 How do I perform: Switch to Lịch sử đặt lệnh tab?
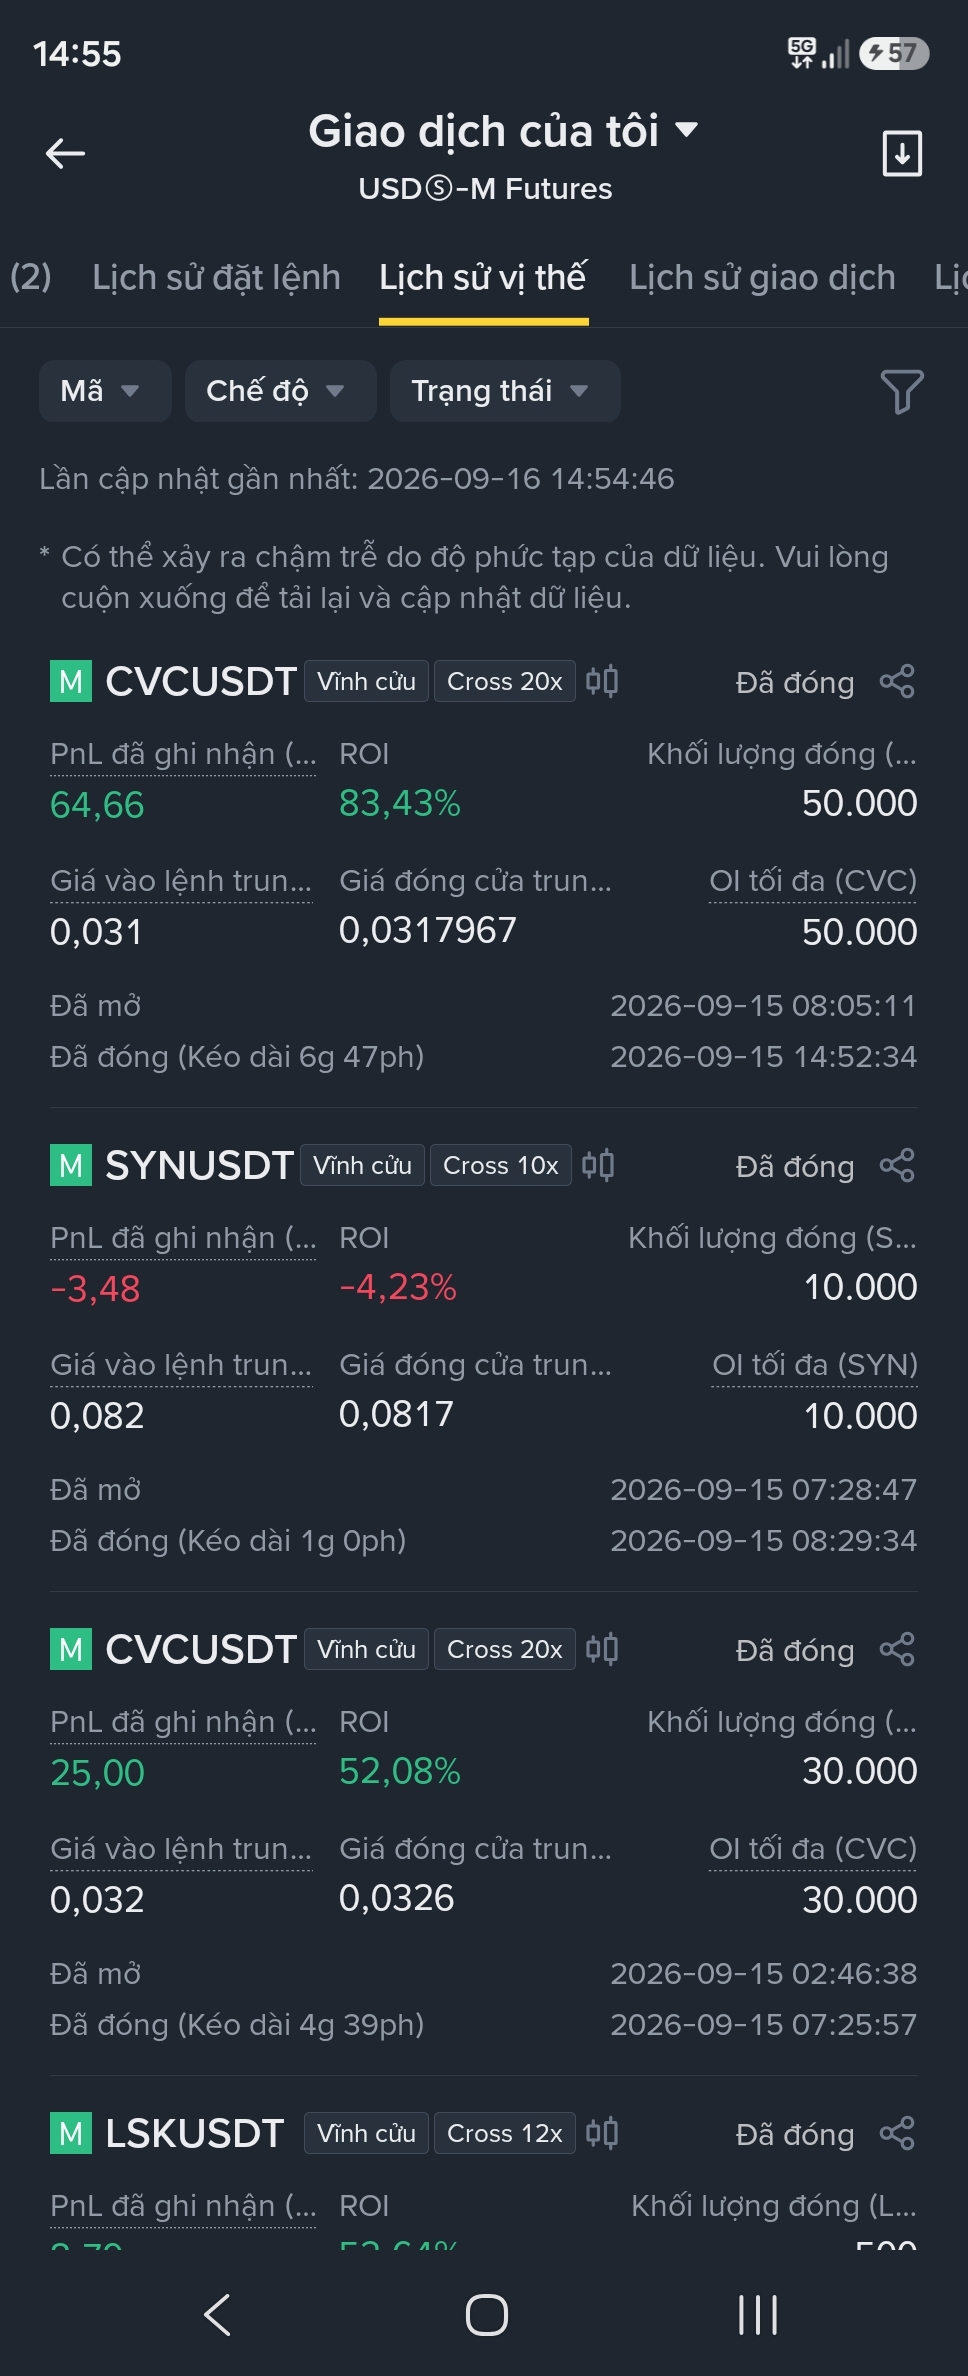click(216, 277)
